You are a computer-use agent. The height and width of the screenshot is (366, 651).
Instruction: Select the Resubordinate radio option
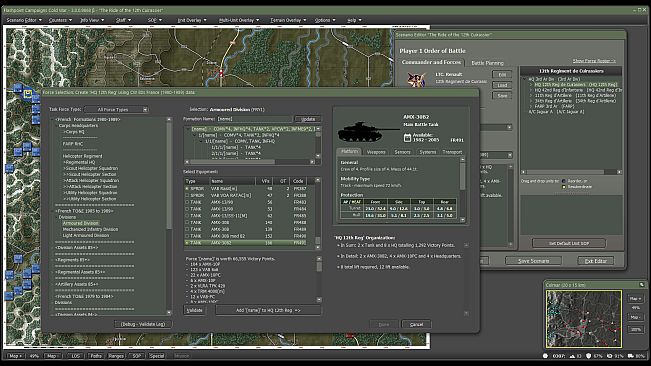pyautogui.click(x=564, y=187)
